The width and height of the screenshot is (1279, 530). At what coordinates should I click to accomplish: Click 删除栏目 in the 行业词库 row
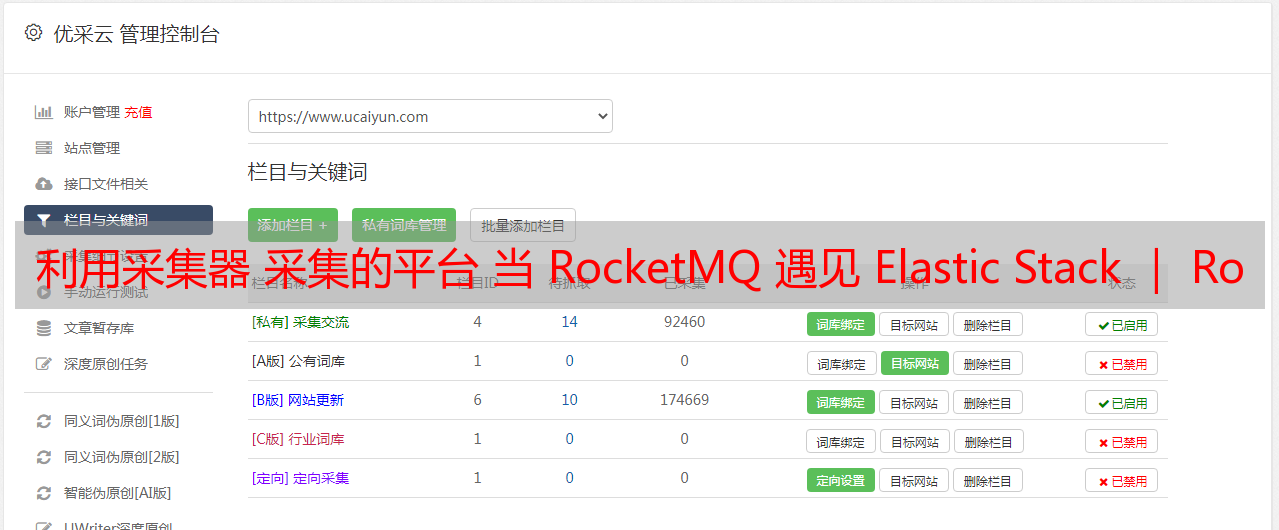(x=990, y=441)
